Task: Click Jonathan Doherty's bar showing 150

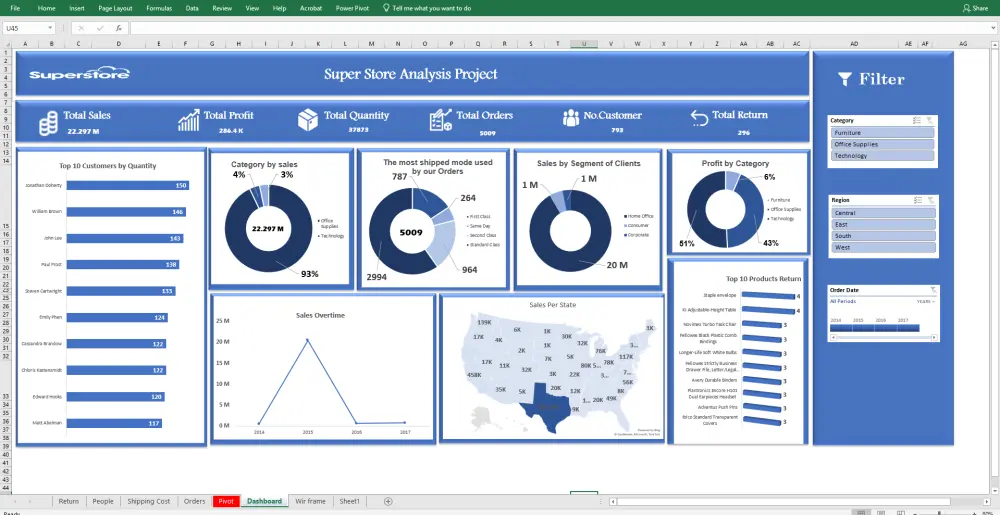Action: tap(128, 185)
